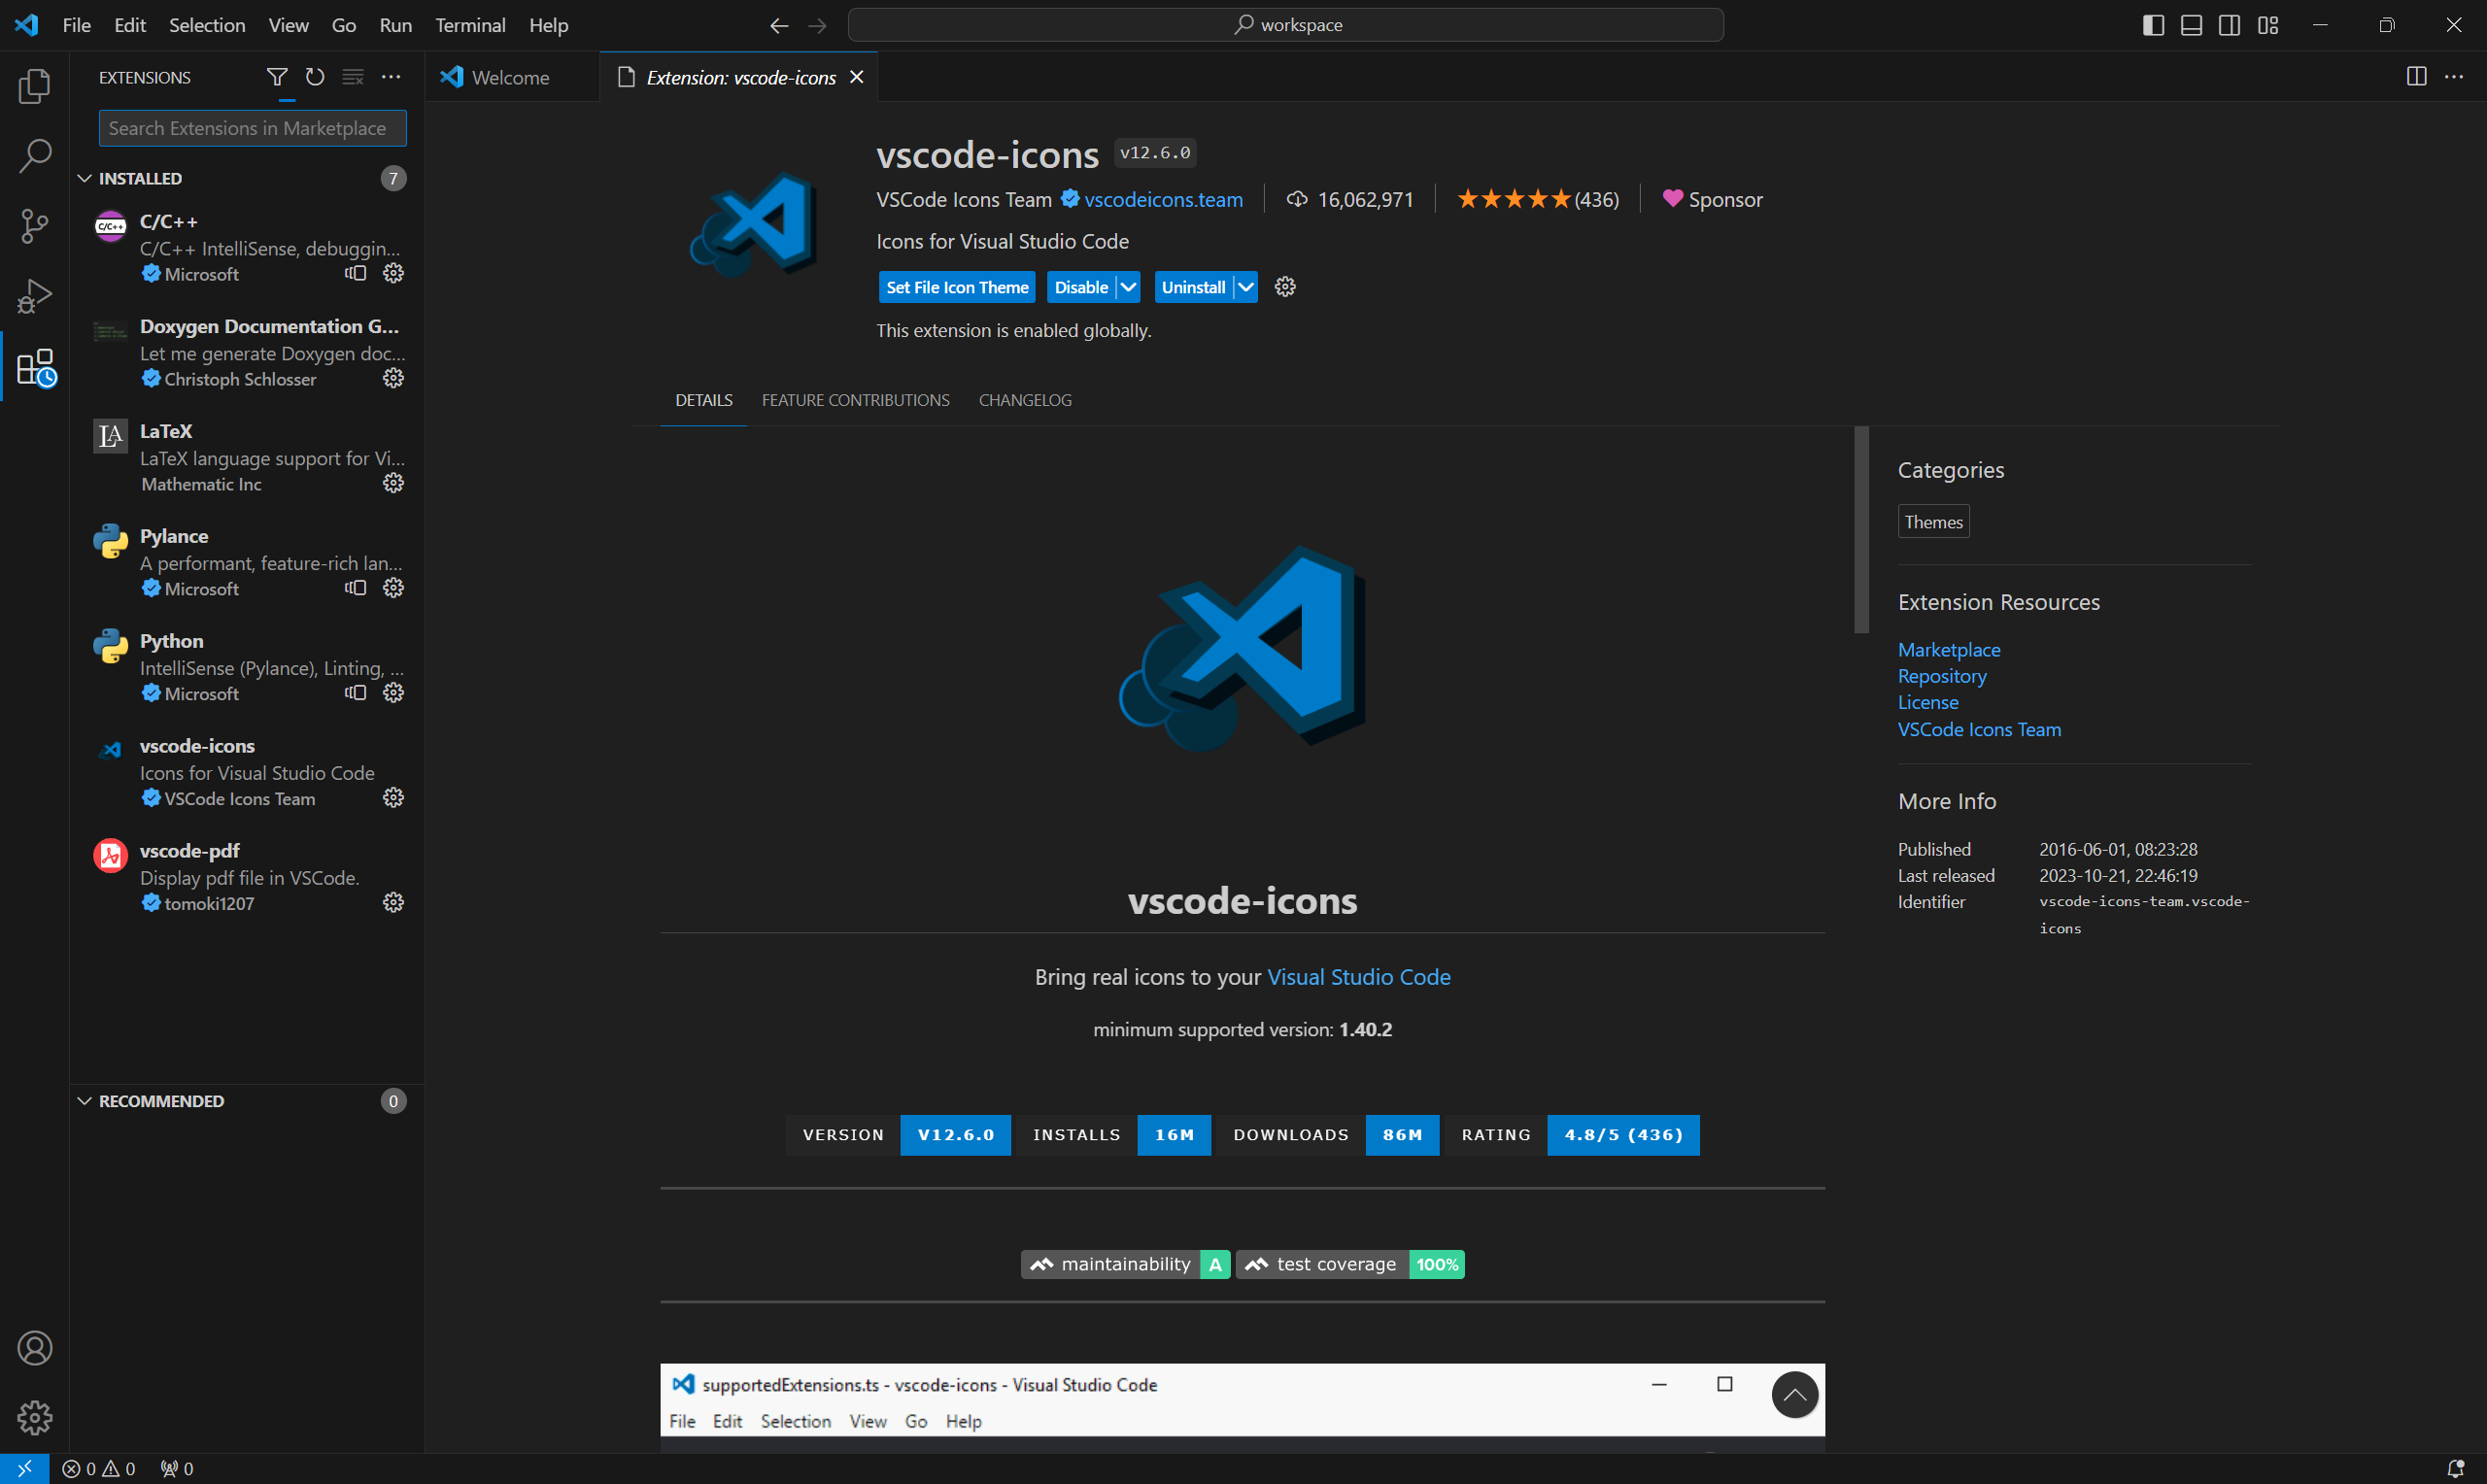Click the extension pack icon on C/C++ row
This screenshot has width=2487, height=1484.
pyautogui.click(x=355, y=273)
